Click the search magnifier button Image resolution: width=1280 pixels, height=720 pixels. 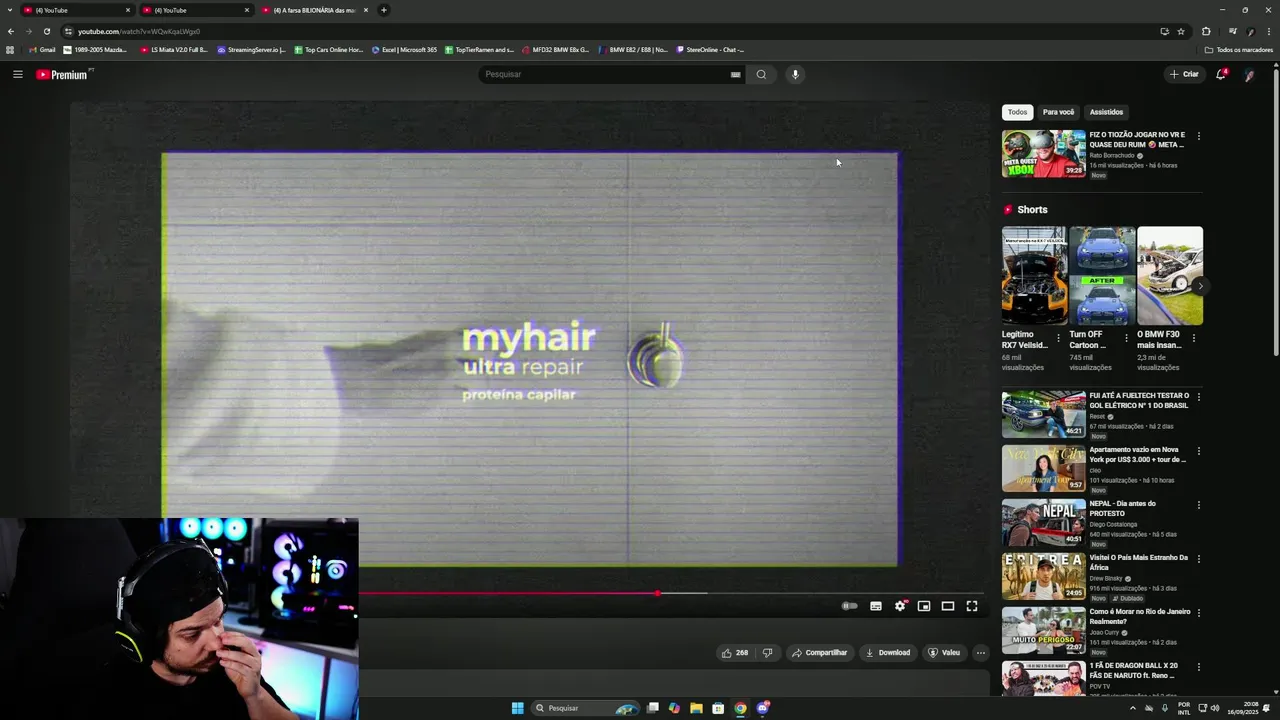coord(761,74)
